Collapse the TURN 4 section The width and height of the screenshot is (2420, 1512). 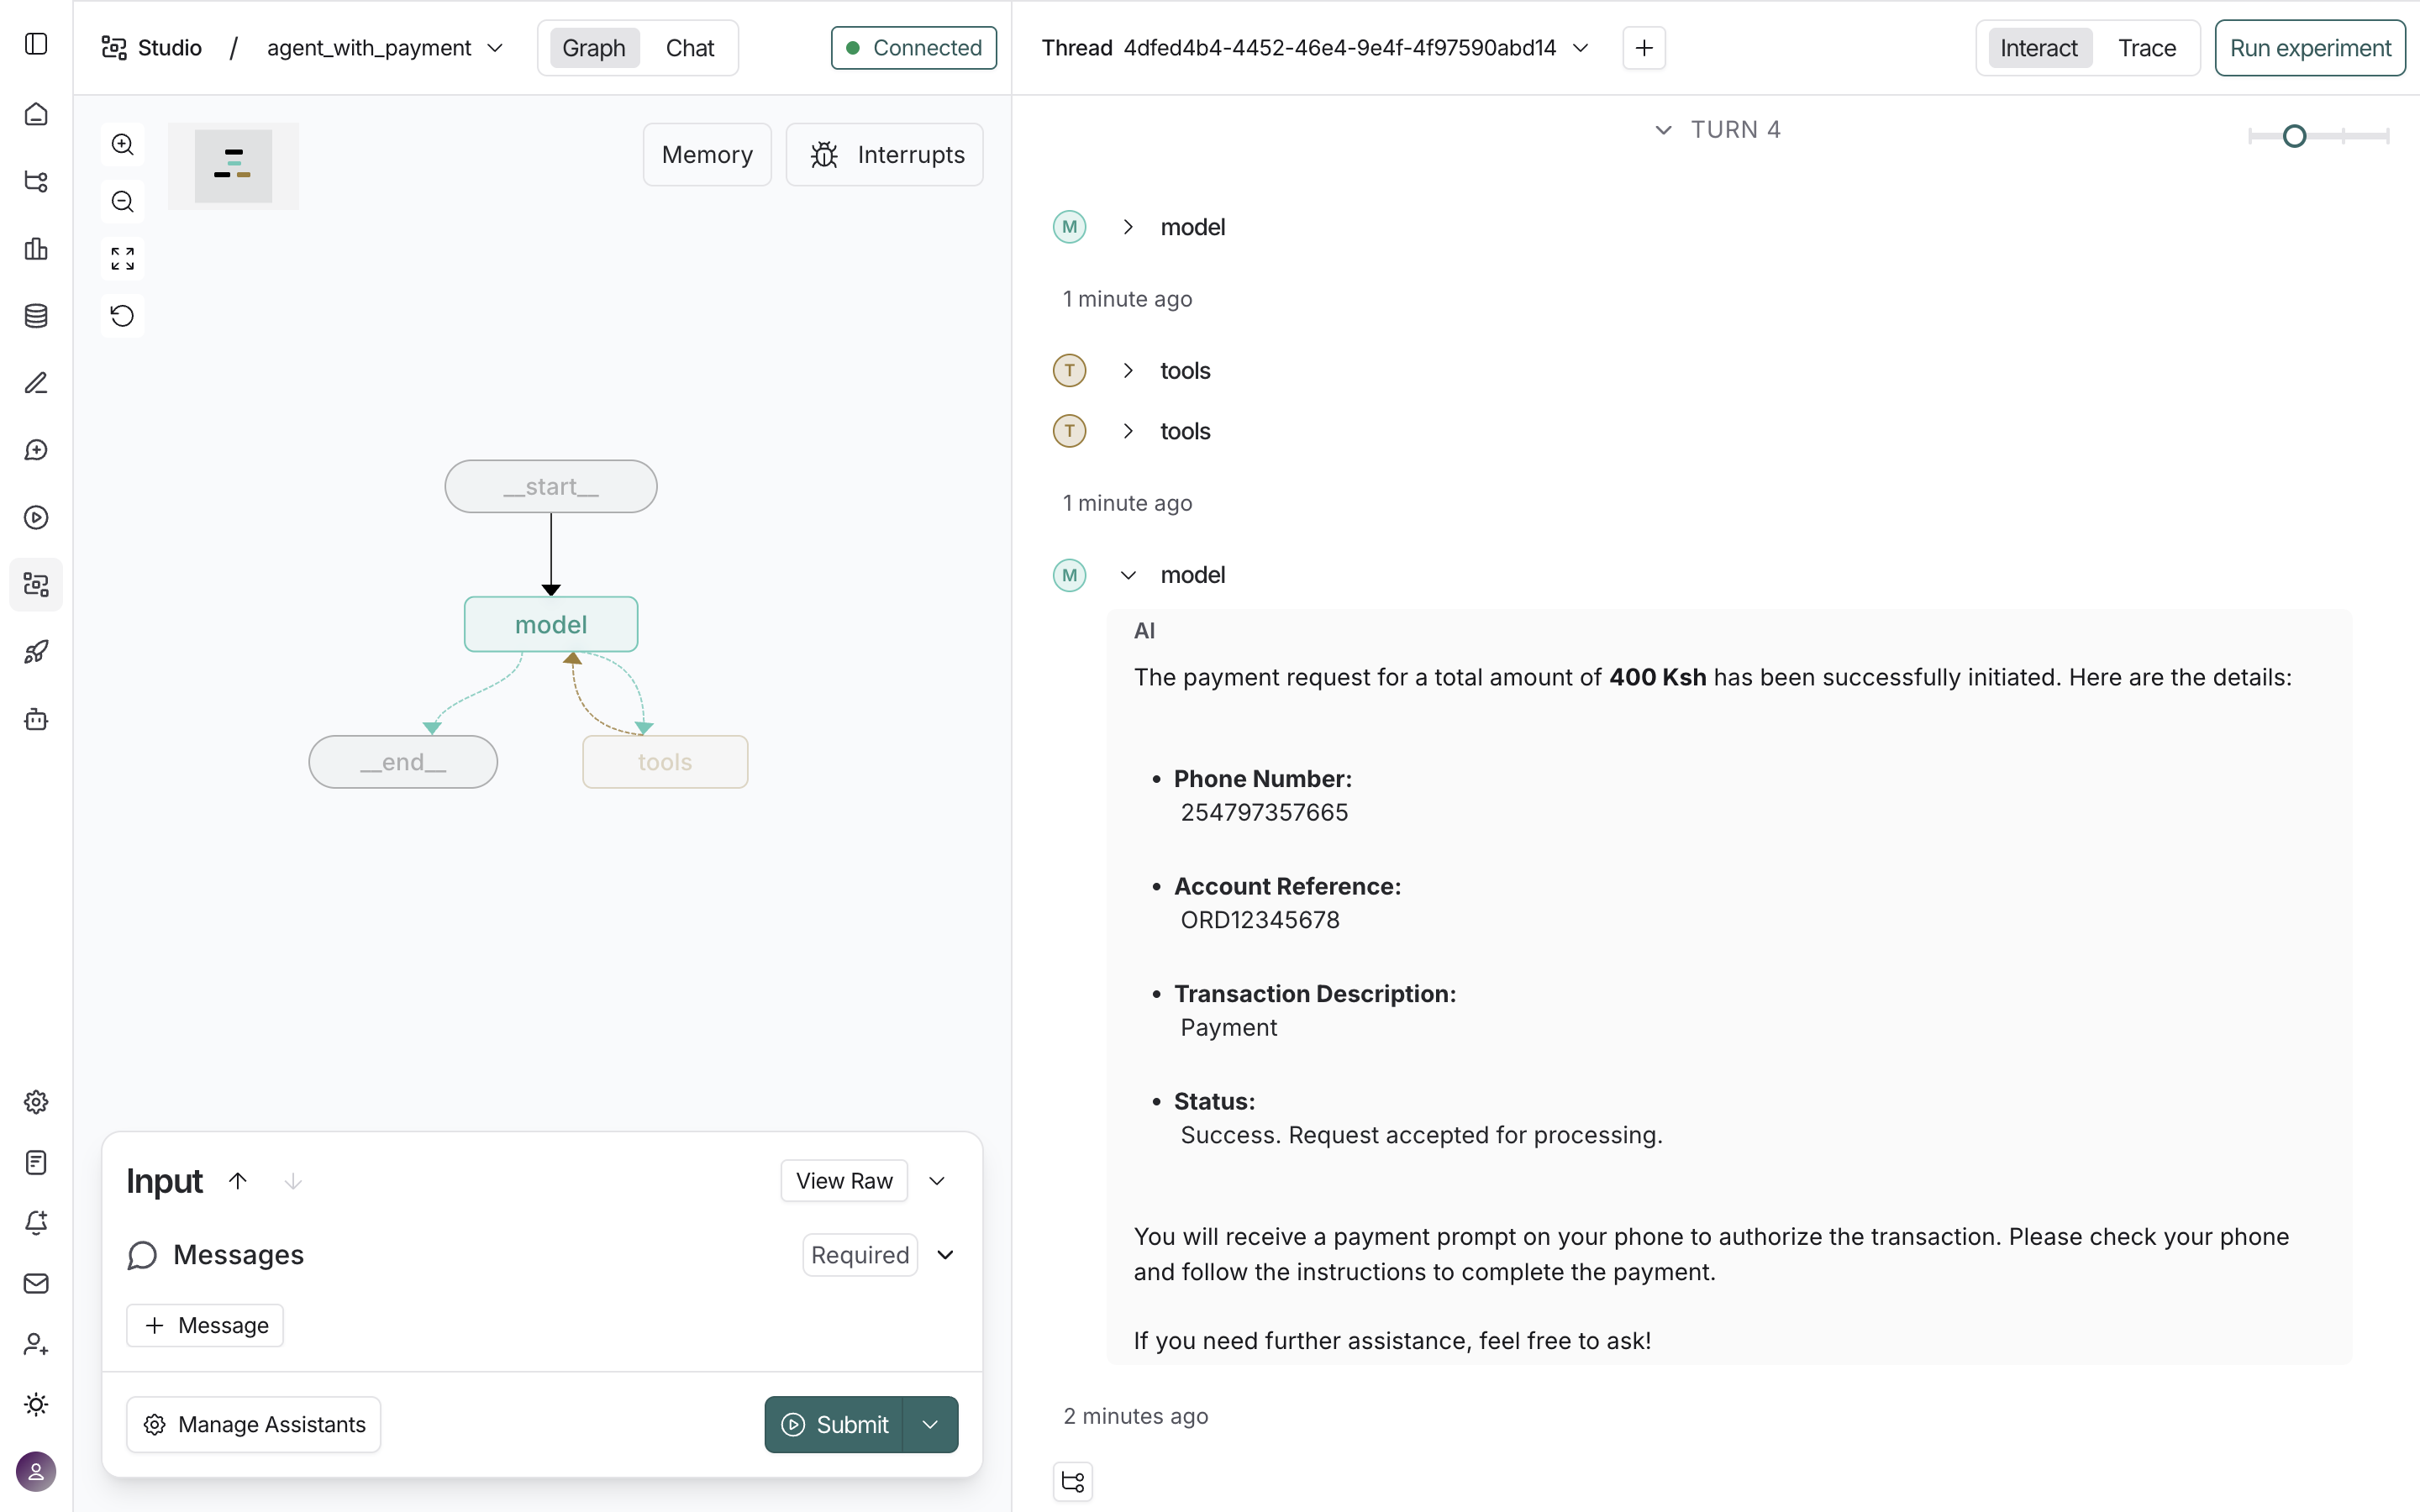coord(1663,129)
